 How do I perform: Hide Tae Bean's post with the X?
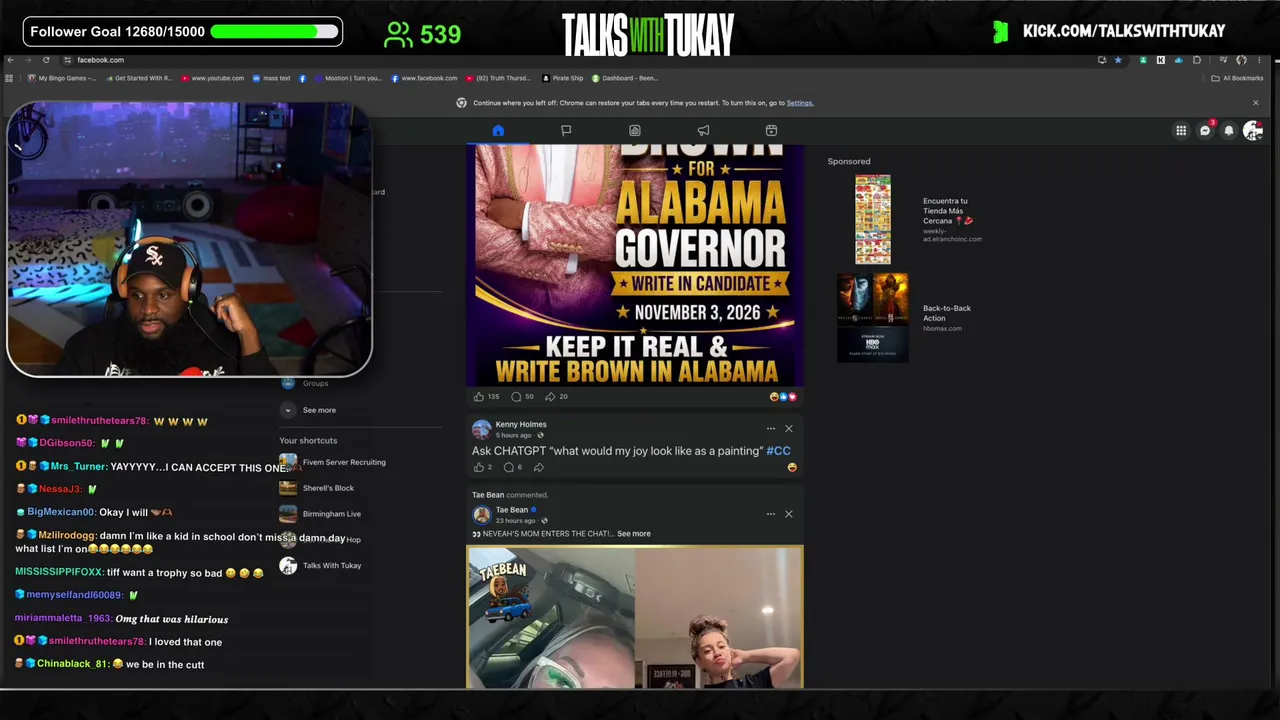(788, 514)
